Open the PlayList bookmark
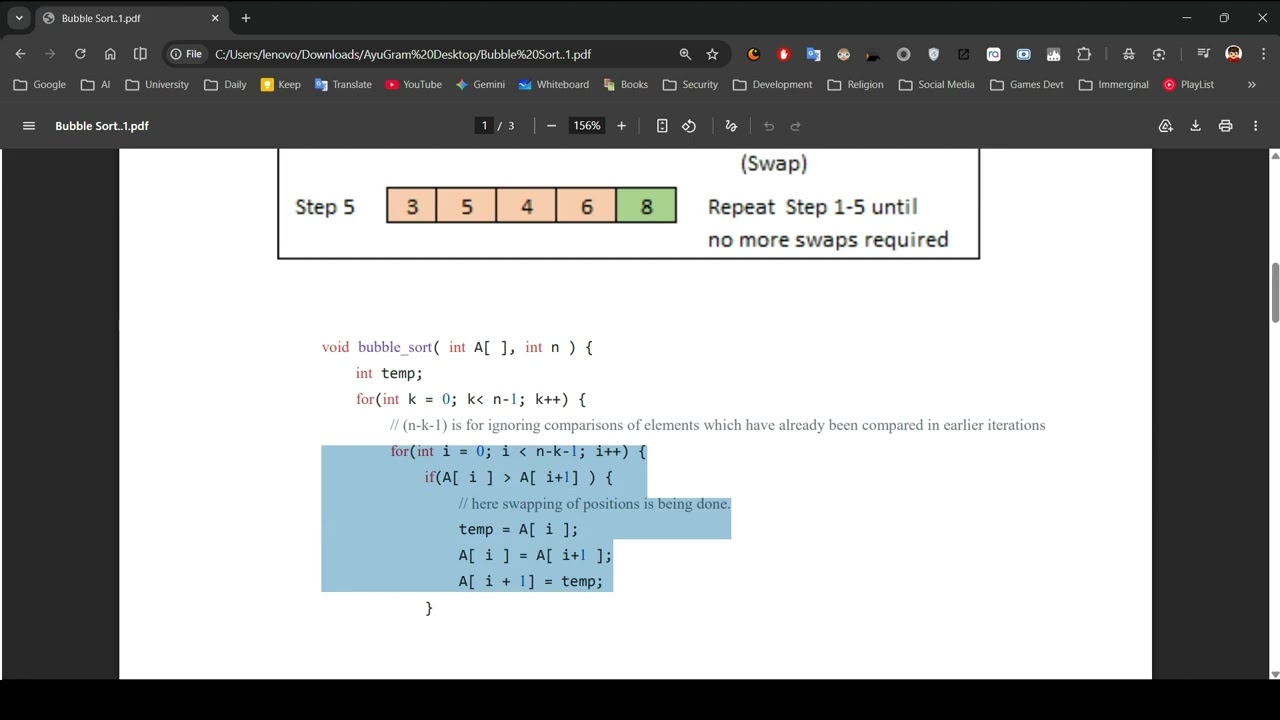Viewport: 1280px width, 720px height. point(1188,85)
